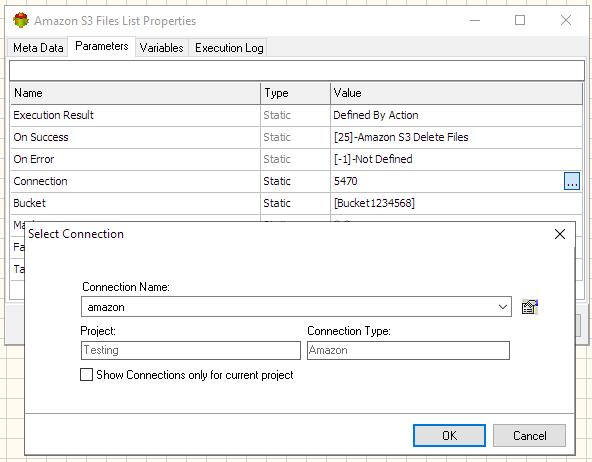Viewport: 592px width, 462px height.
Task: Click the Connection Type field showing Amazon
Action: pos(408,350)
